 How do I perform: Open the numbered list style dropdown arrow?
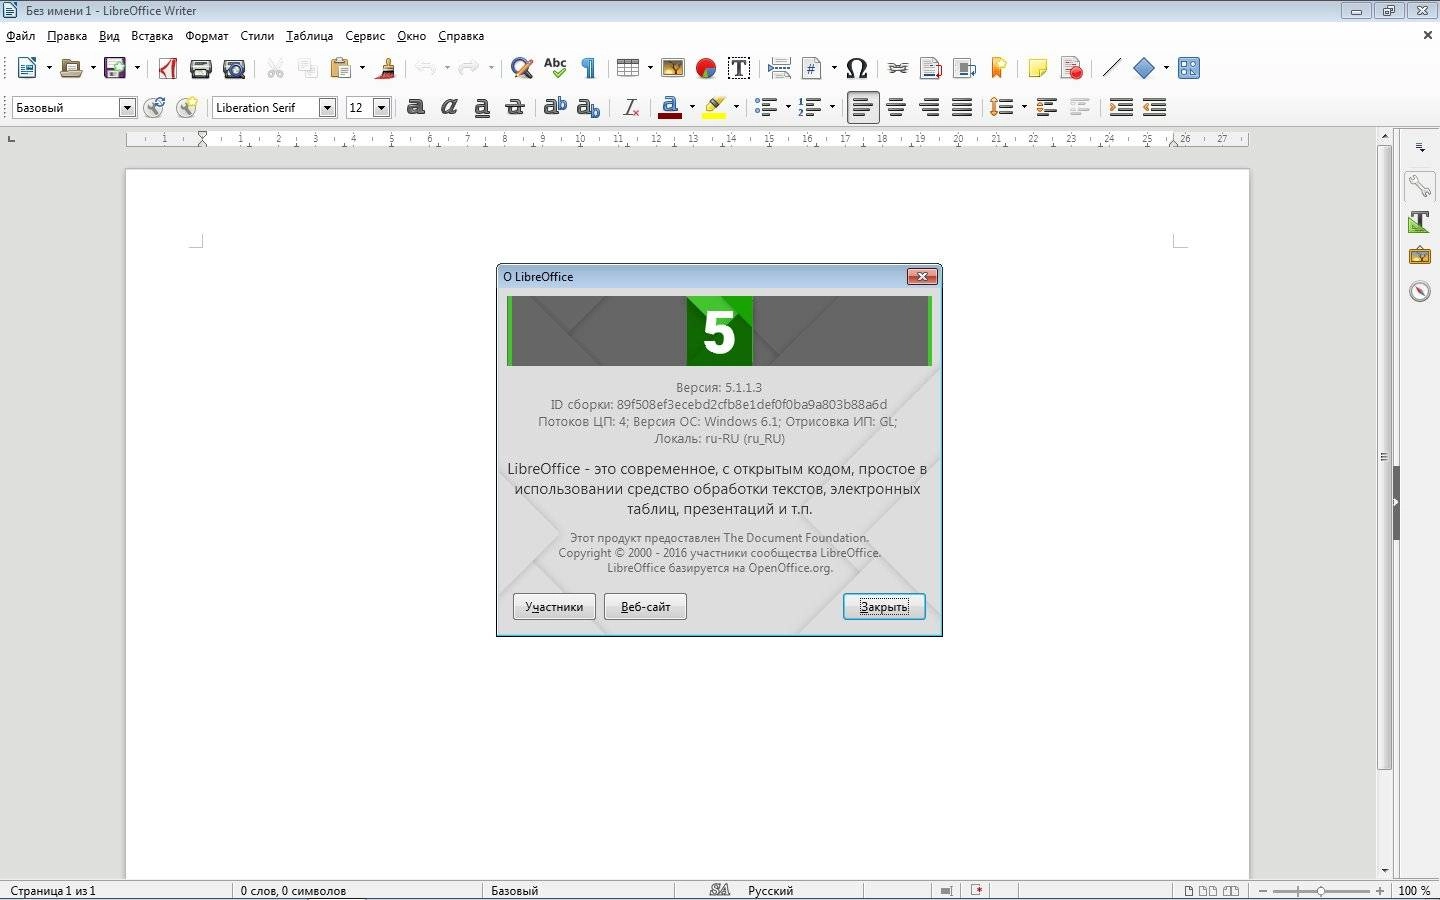[x=832, y=107]
